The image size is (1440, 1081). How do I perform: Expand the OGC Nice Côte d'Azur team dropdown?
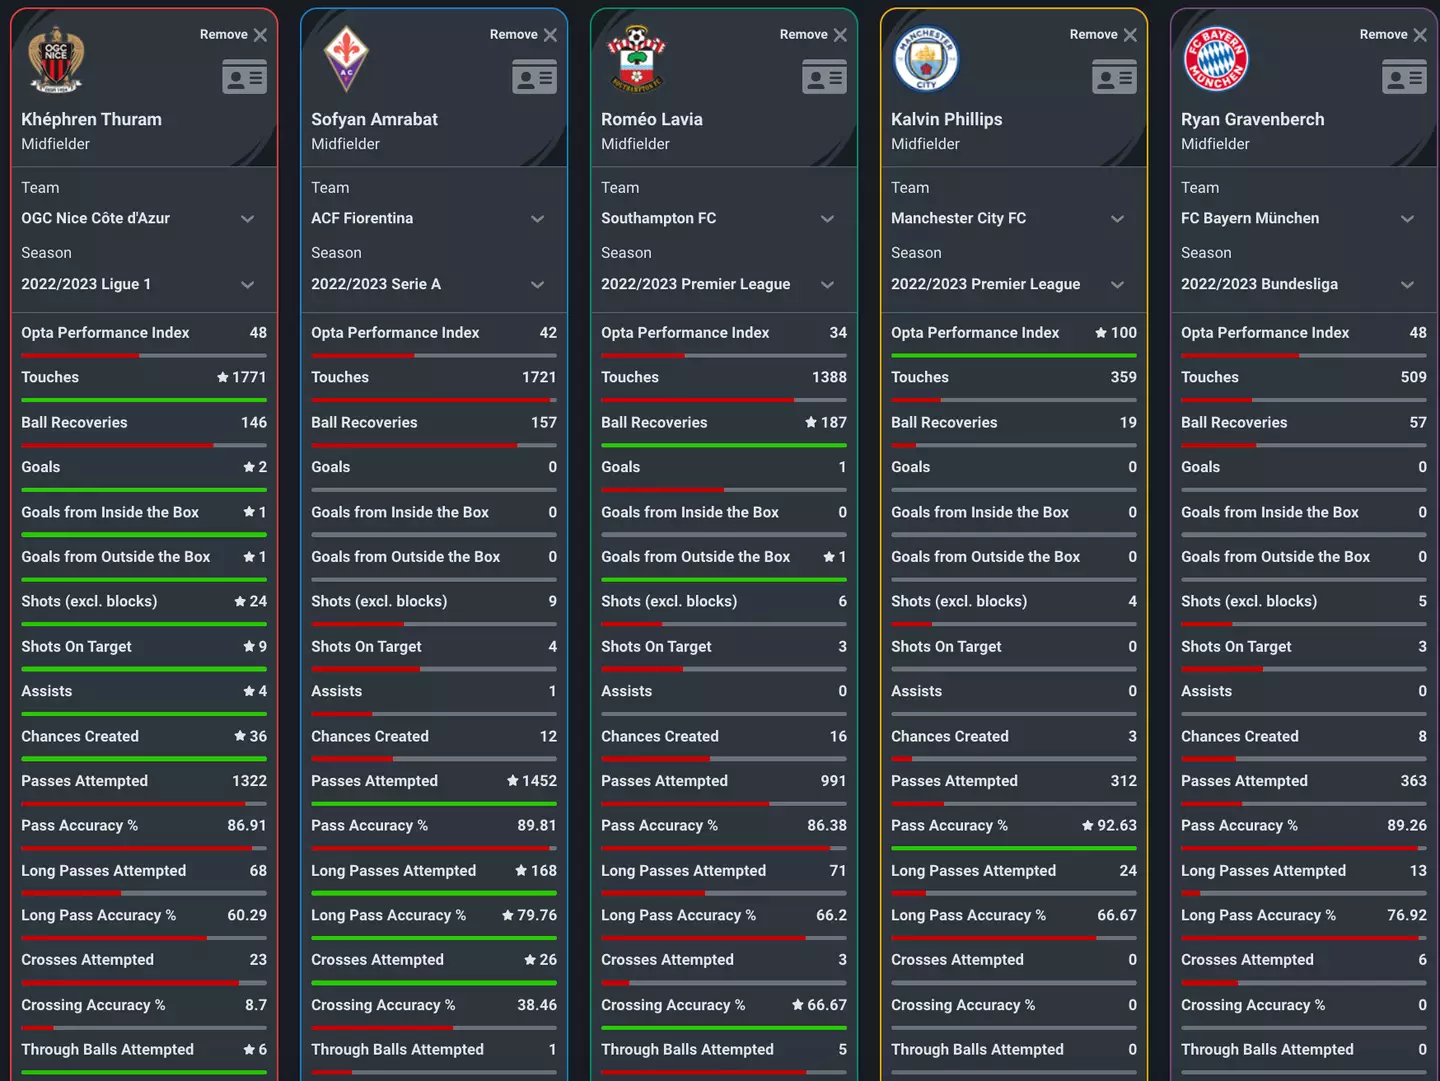[x=247, y=219]
